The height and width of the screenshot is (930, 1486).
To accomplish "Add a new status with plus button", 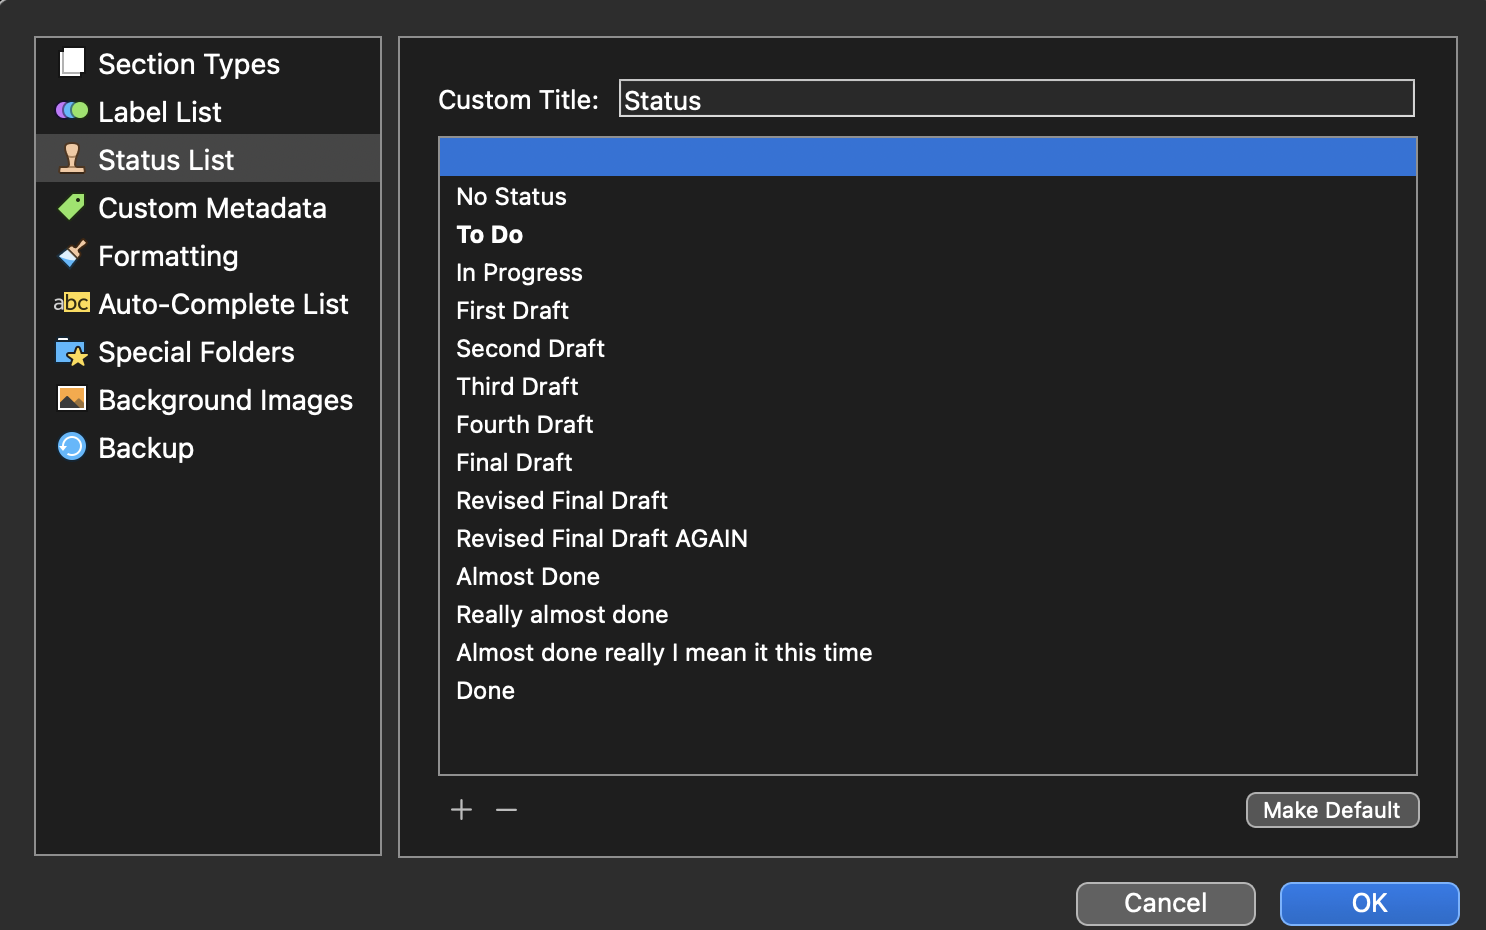I will coord(461,810).
